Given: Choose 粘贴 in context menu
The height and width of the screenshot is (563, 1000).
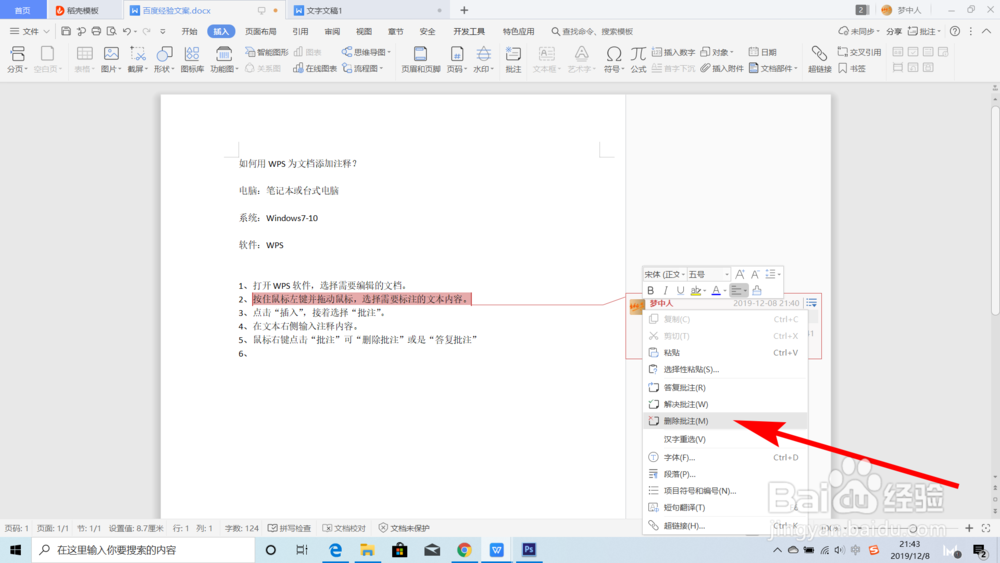Looking at the screenshot, I should (x=725, y=353).
